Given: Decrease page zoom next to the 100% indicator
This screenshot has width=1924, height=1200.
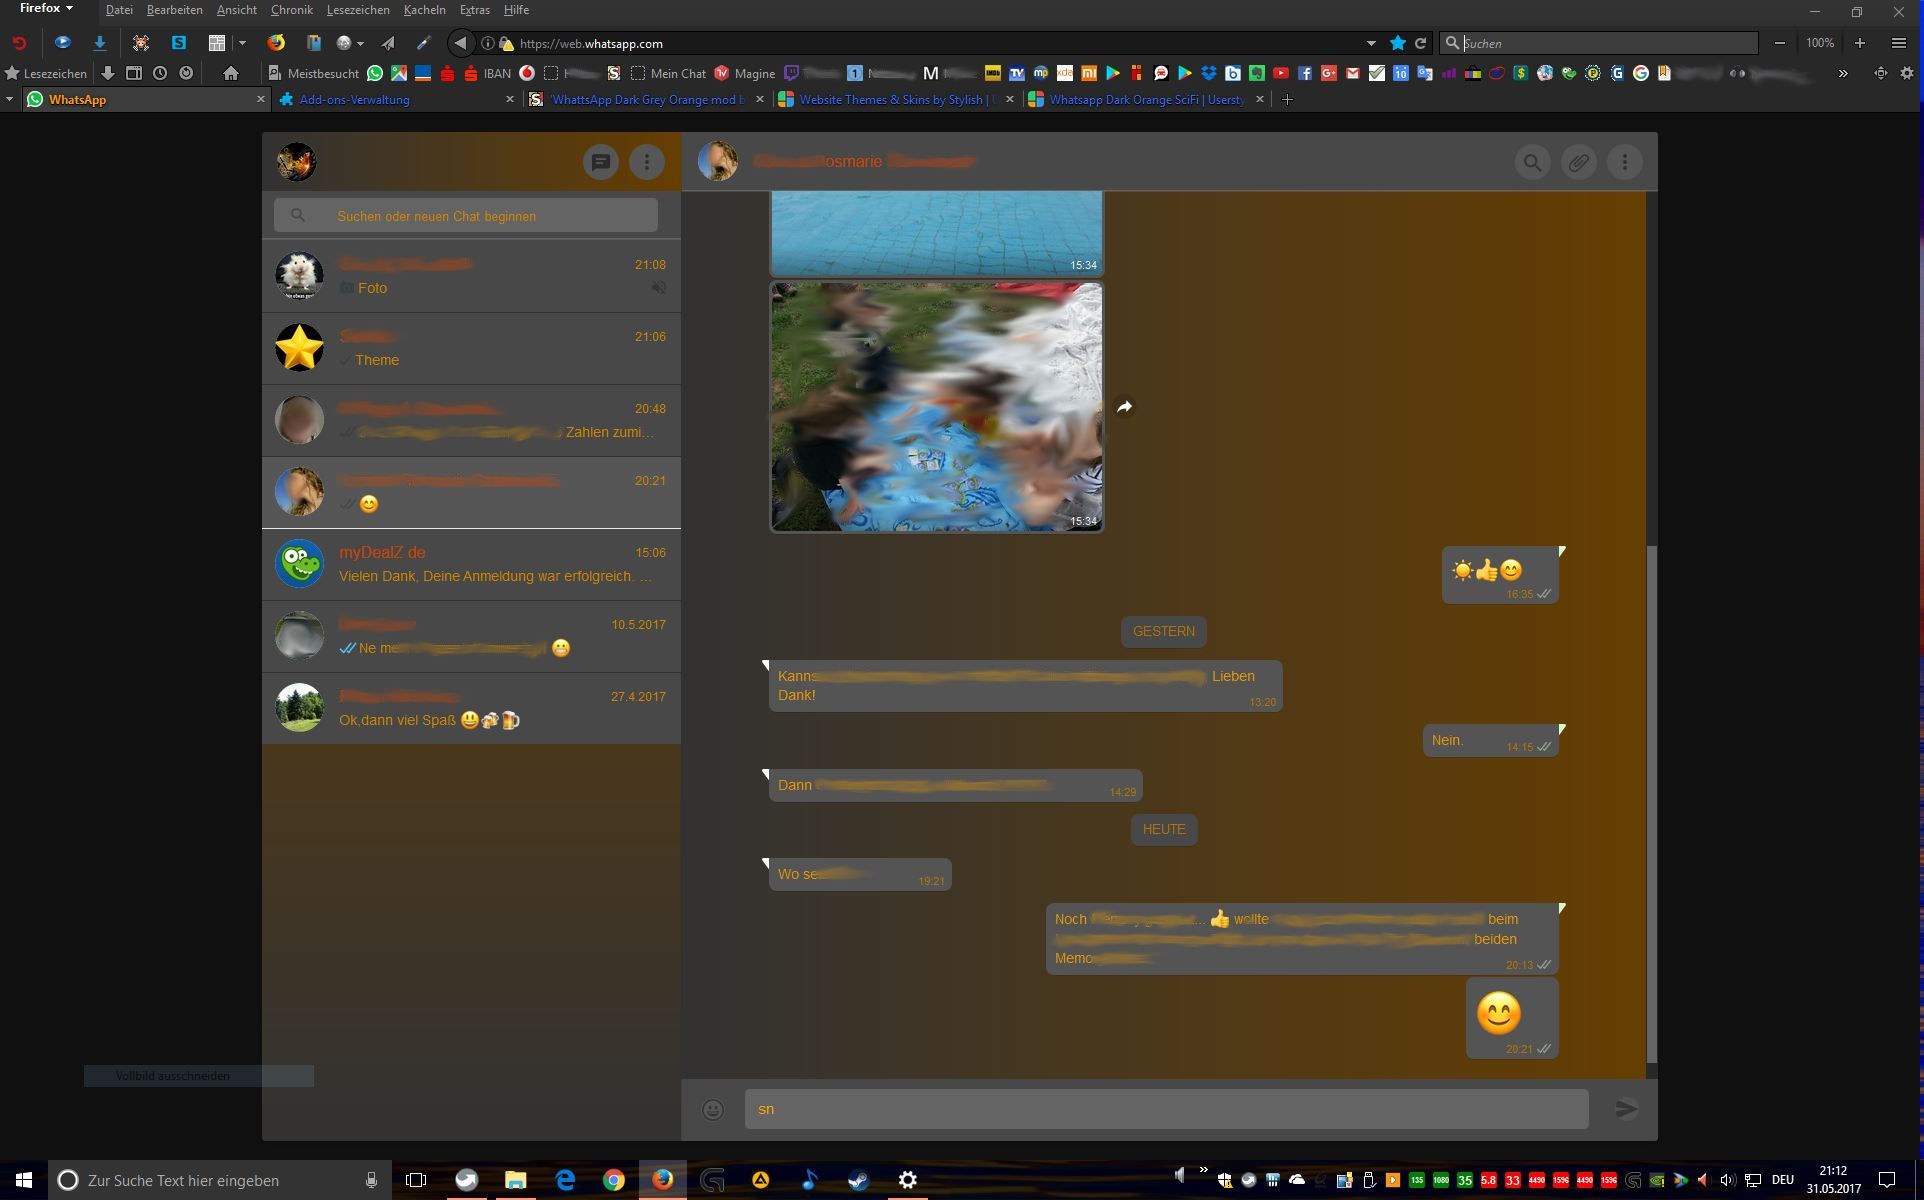Looking at the screenshot, I should 1780,43.
